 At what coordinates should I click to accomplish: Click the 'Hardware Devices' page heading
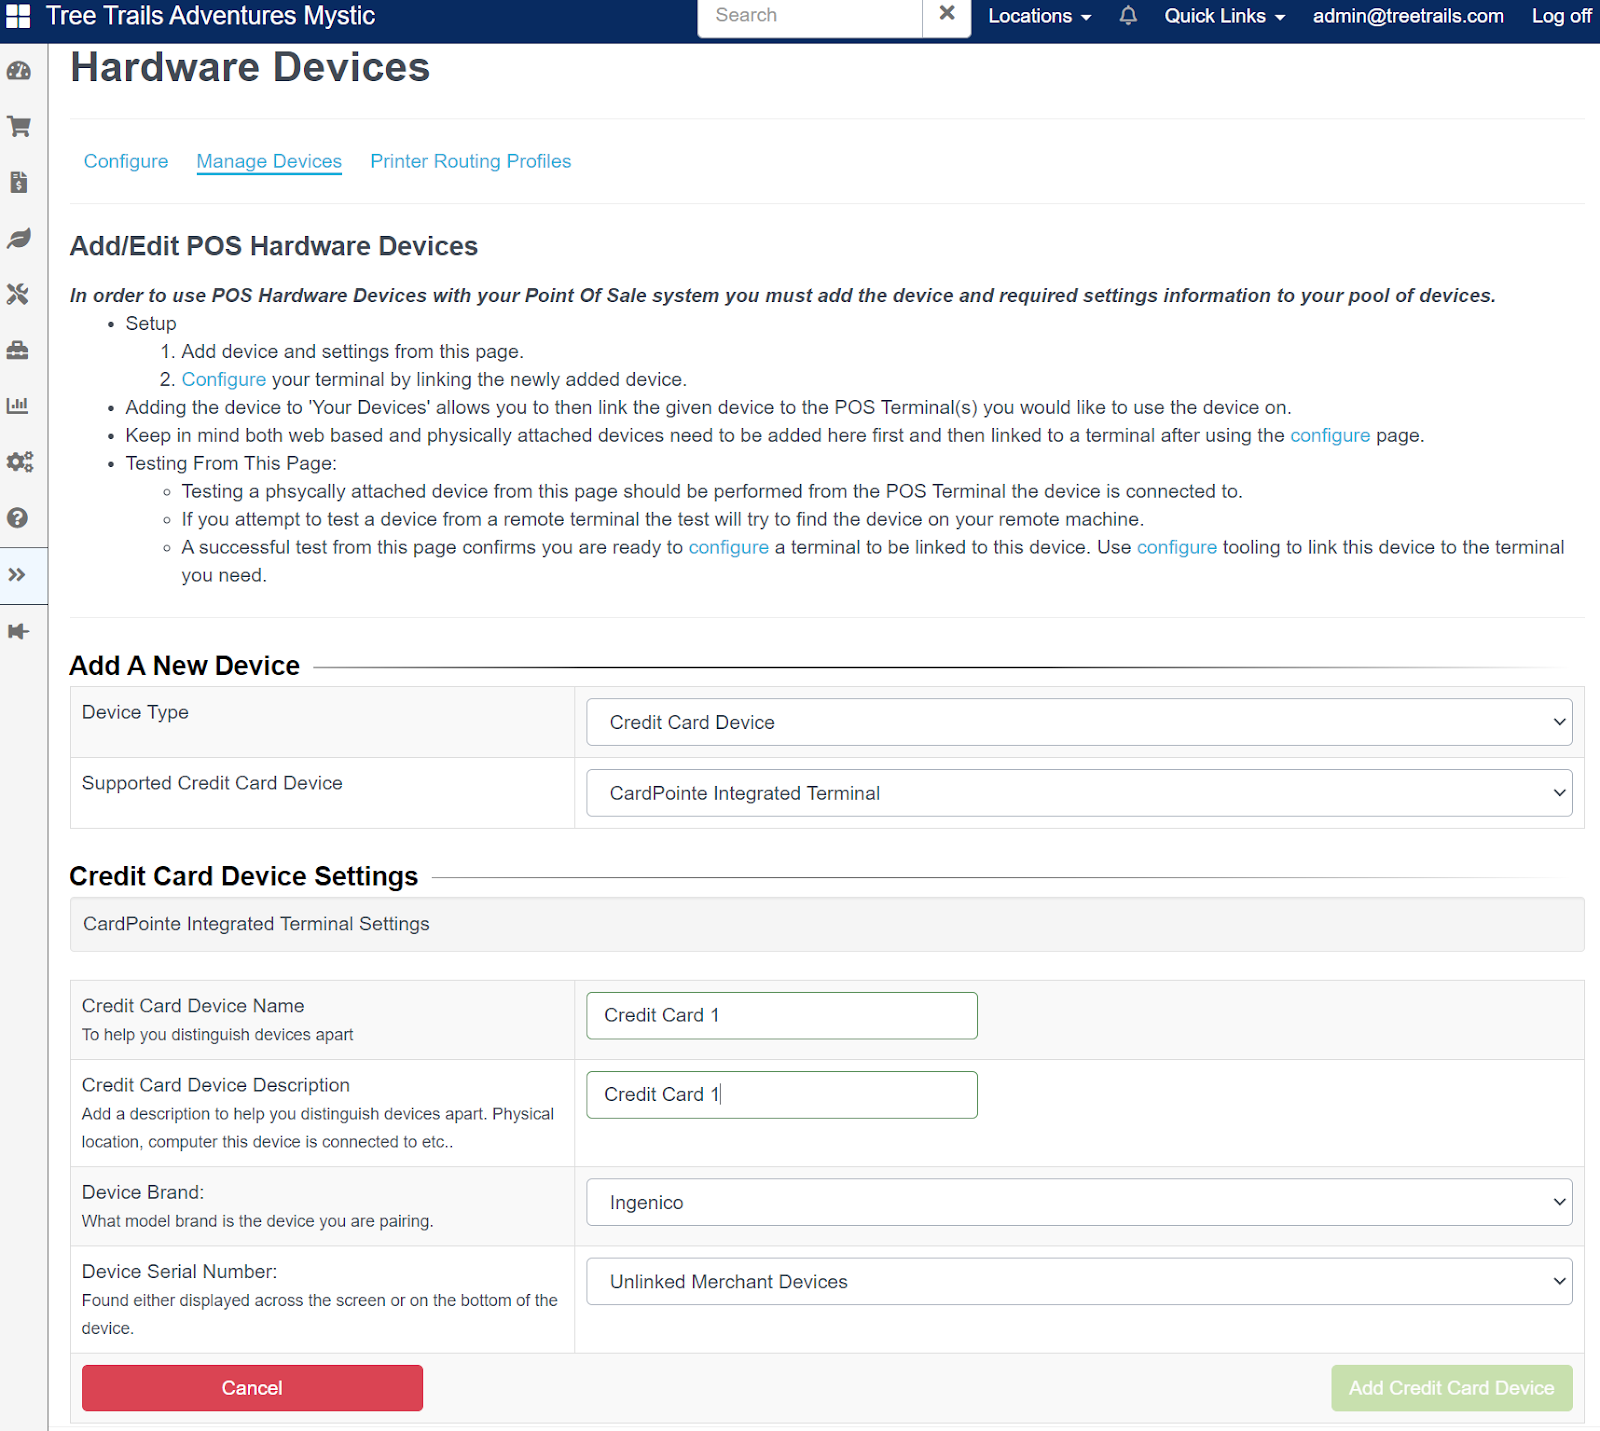[x=250, y=68]
